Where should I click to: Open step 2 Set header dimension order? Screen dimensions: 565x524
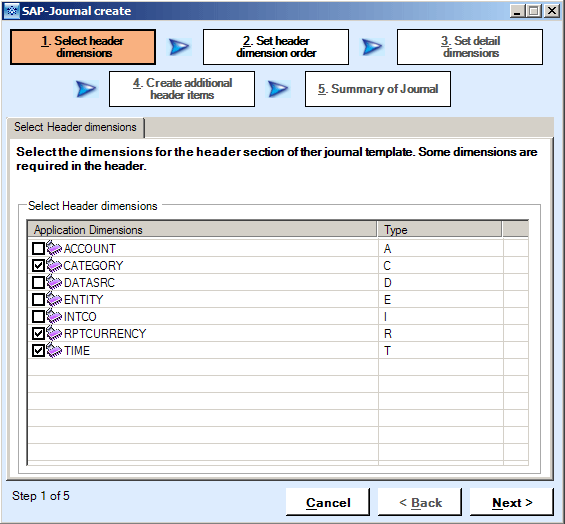tap(276, 47)
